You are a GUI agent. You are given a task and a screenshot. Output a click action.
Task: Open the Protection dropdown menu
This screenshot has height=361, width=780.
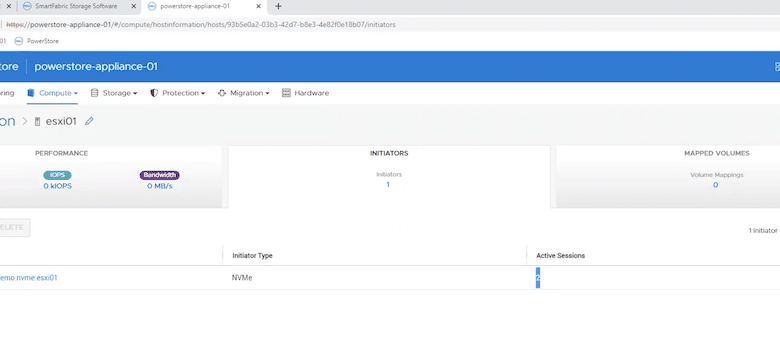(178, 93)
